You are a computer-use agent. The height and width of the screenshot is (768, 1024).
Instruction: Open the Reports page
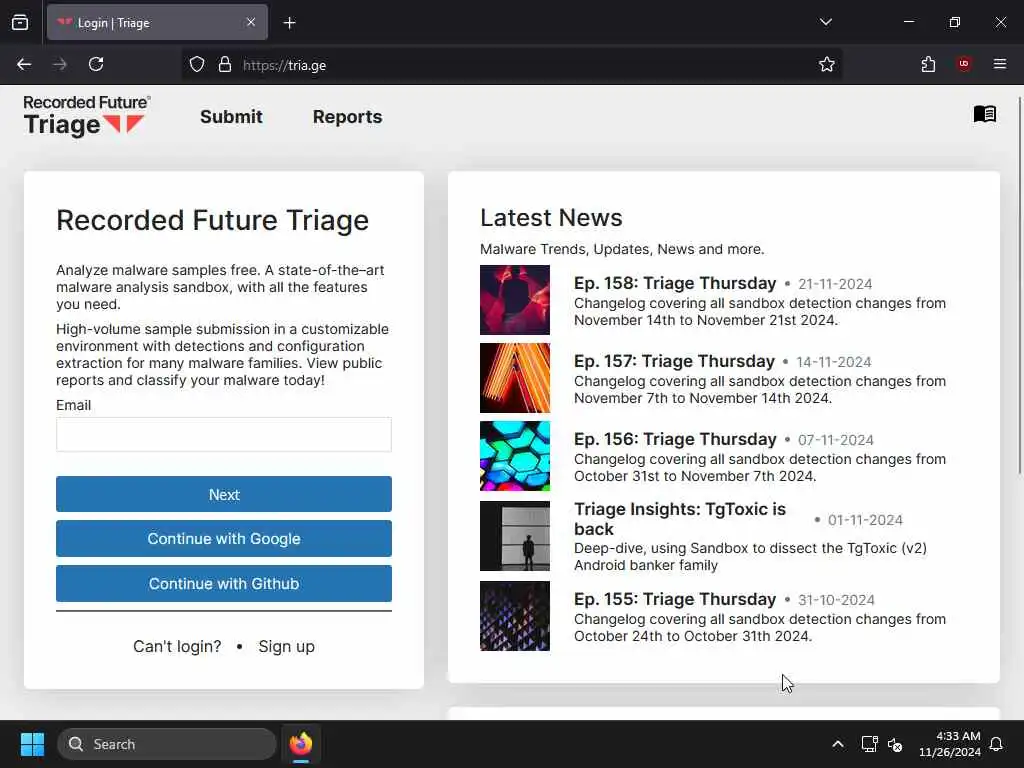click(x=347, y=117)
